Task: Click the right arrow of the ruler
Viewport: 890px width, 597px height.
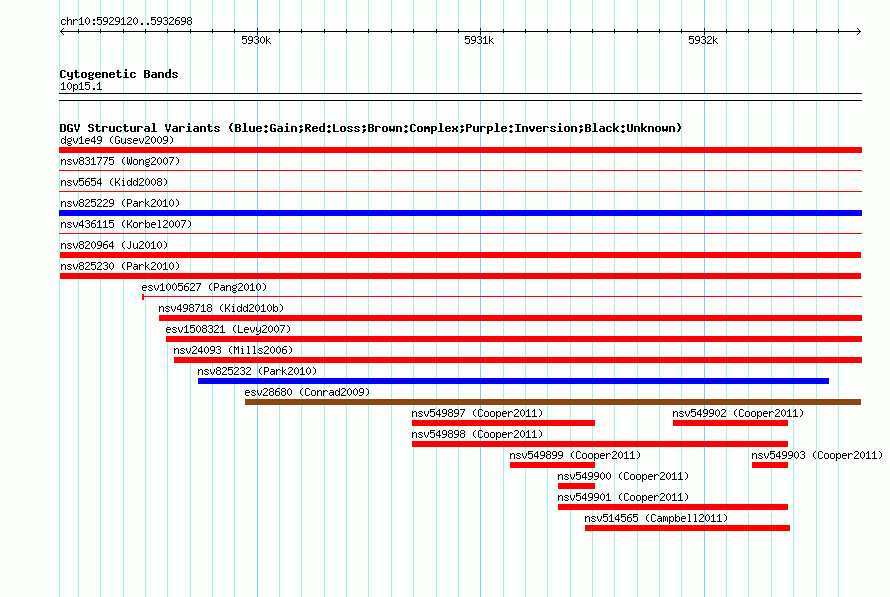Action: [x=859, y=31]
